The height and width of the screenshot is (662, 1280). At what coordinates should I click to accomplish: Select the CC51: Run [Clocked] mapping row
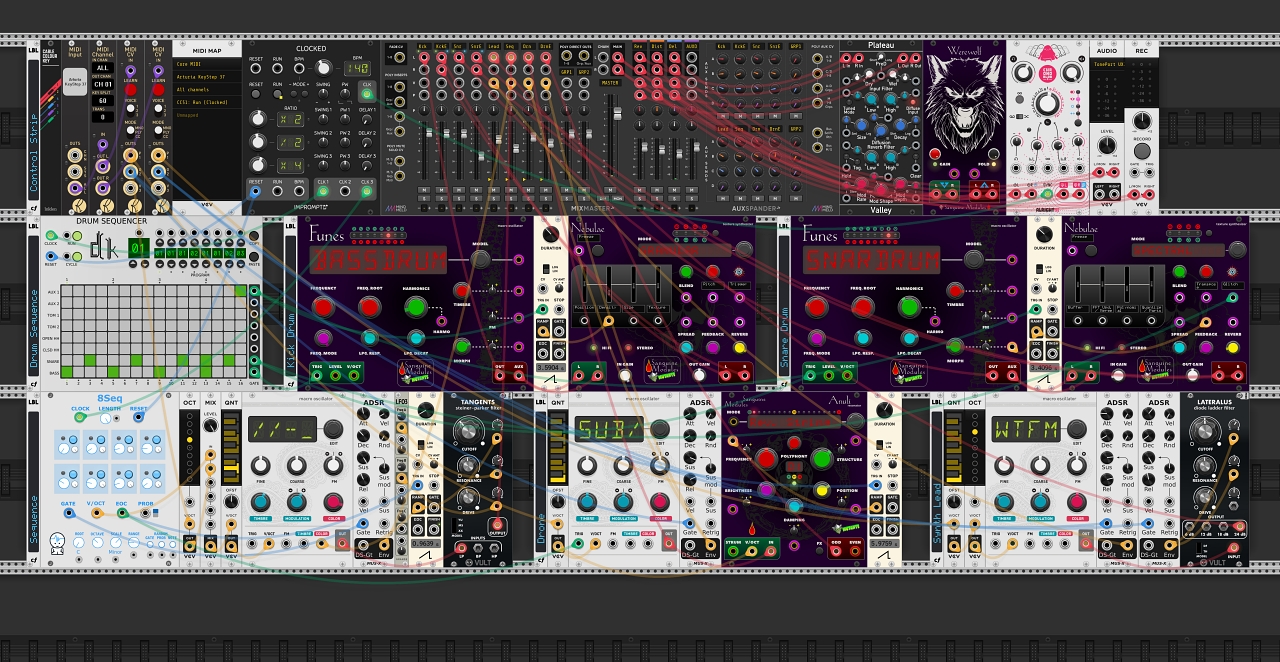(208, 102)
